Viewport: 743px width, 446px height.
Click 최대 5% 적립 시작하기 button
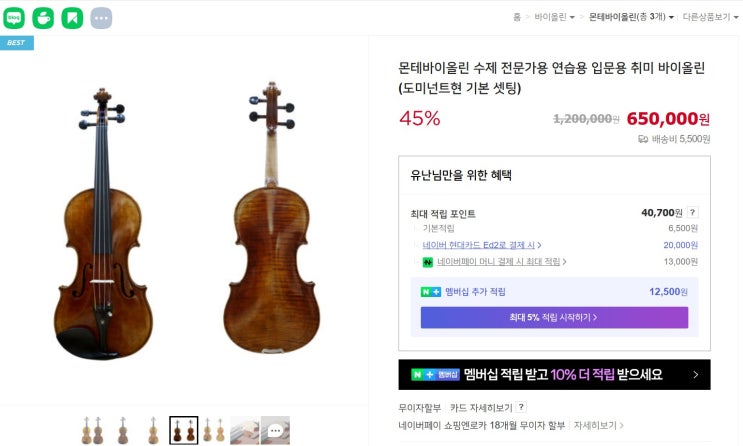click(554, 317)
